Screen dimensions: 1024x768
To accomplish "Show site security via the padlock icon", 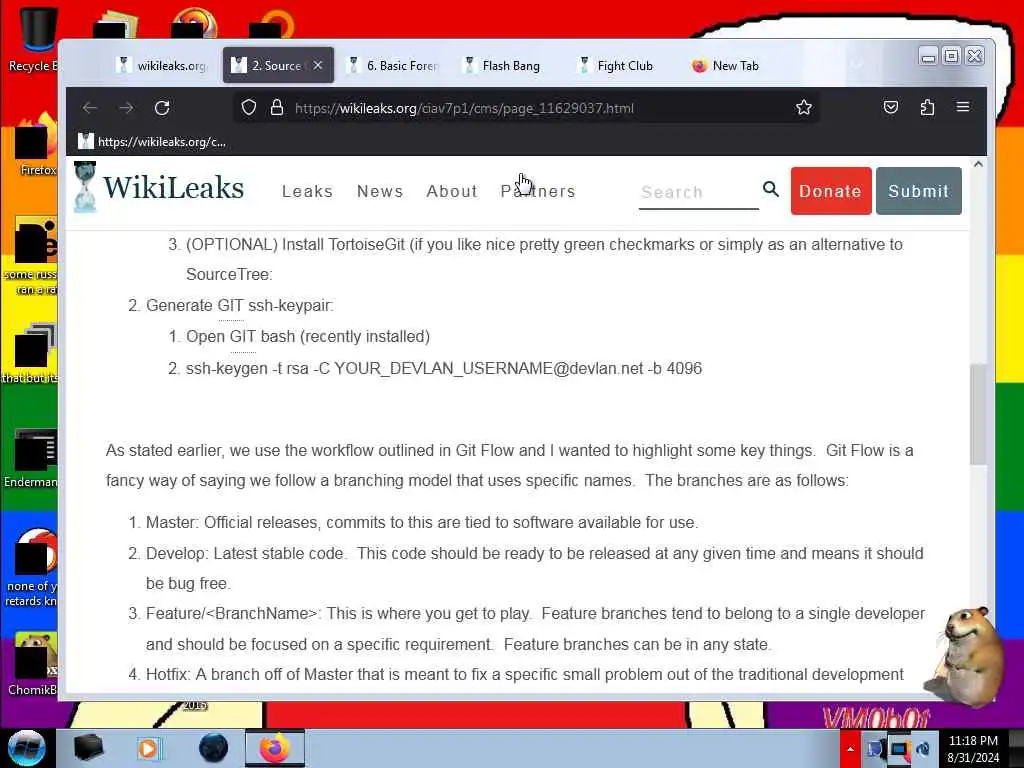I will click(x=277, y=107).
